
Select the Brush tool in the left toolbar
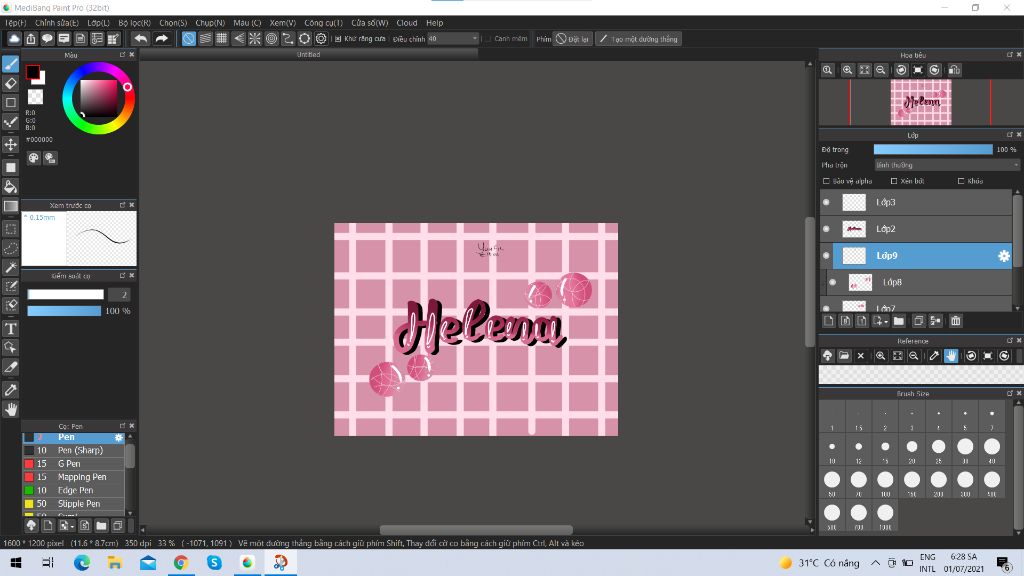10,64
